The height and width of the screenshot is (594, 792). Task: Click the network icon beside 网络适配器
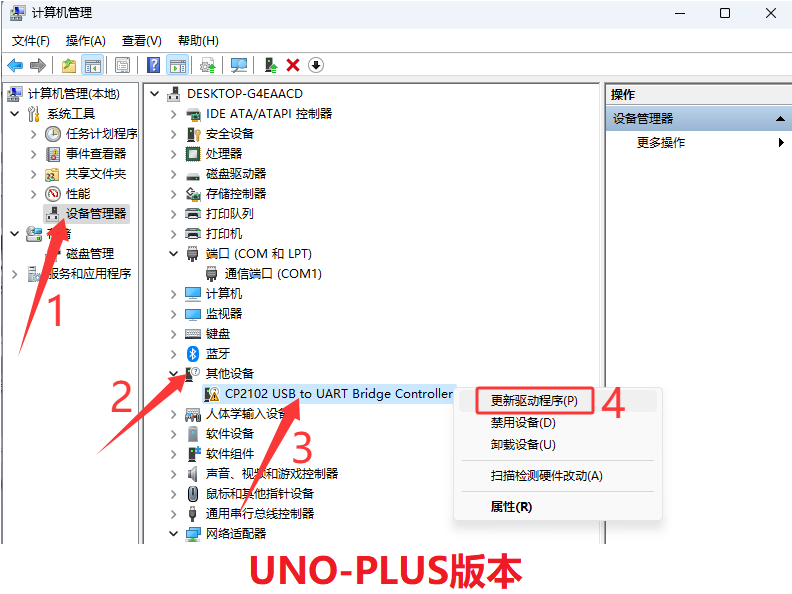coord(193,534)
